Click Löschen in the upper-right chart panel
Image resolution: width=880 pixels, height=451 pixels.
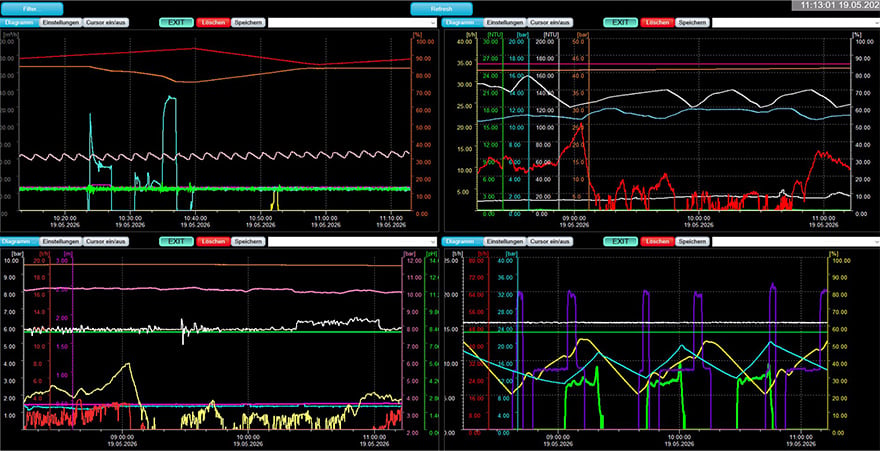(x=657, y=22)
